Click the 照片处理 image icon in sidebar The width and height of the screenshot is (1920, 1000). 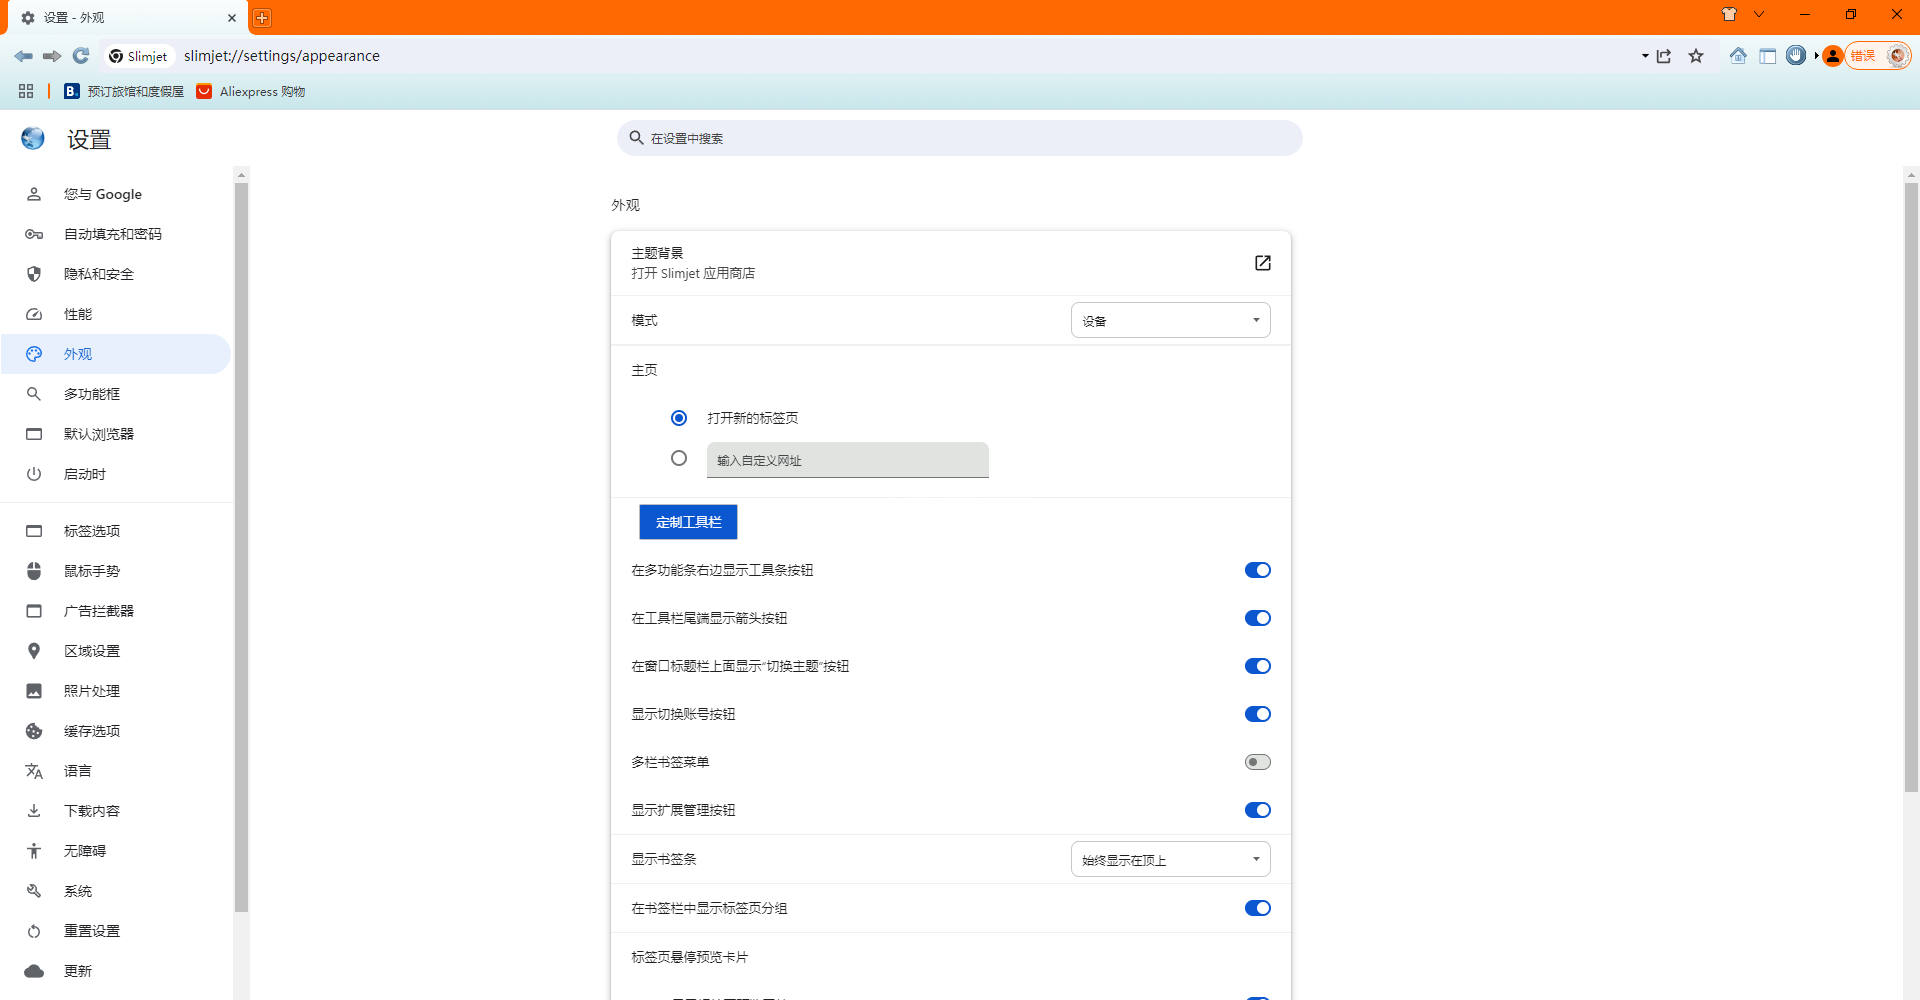click(34, 691)
